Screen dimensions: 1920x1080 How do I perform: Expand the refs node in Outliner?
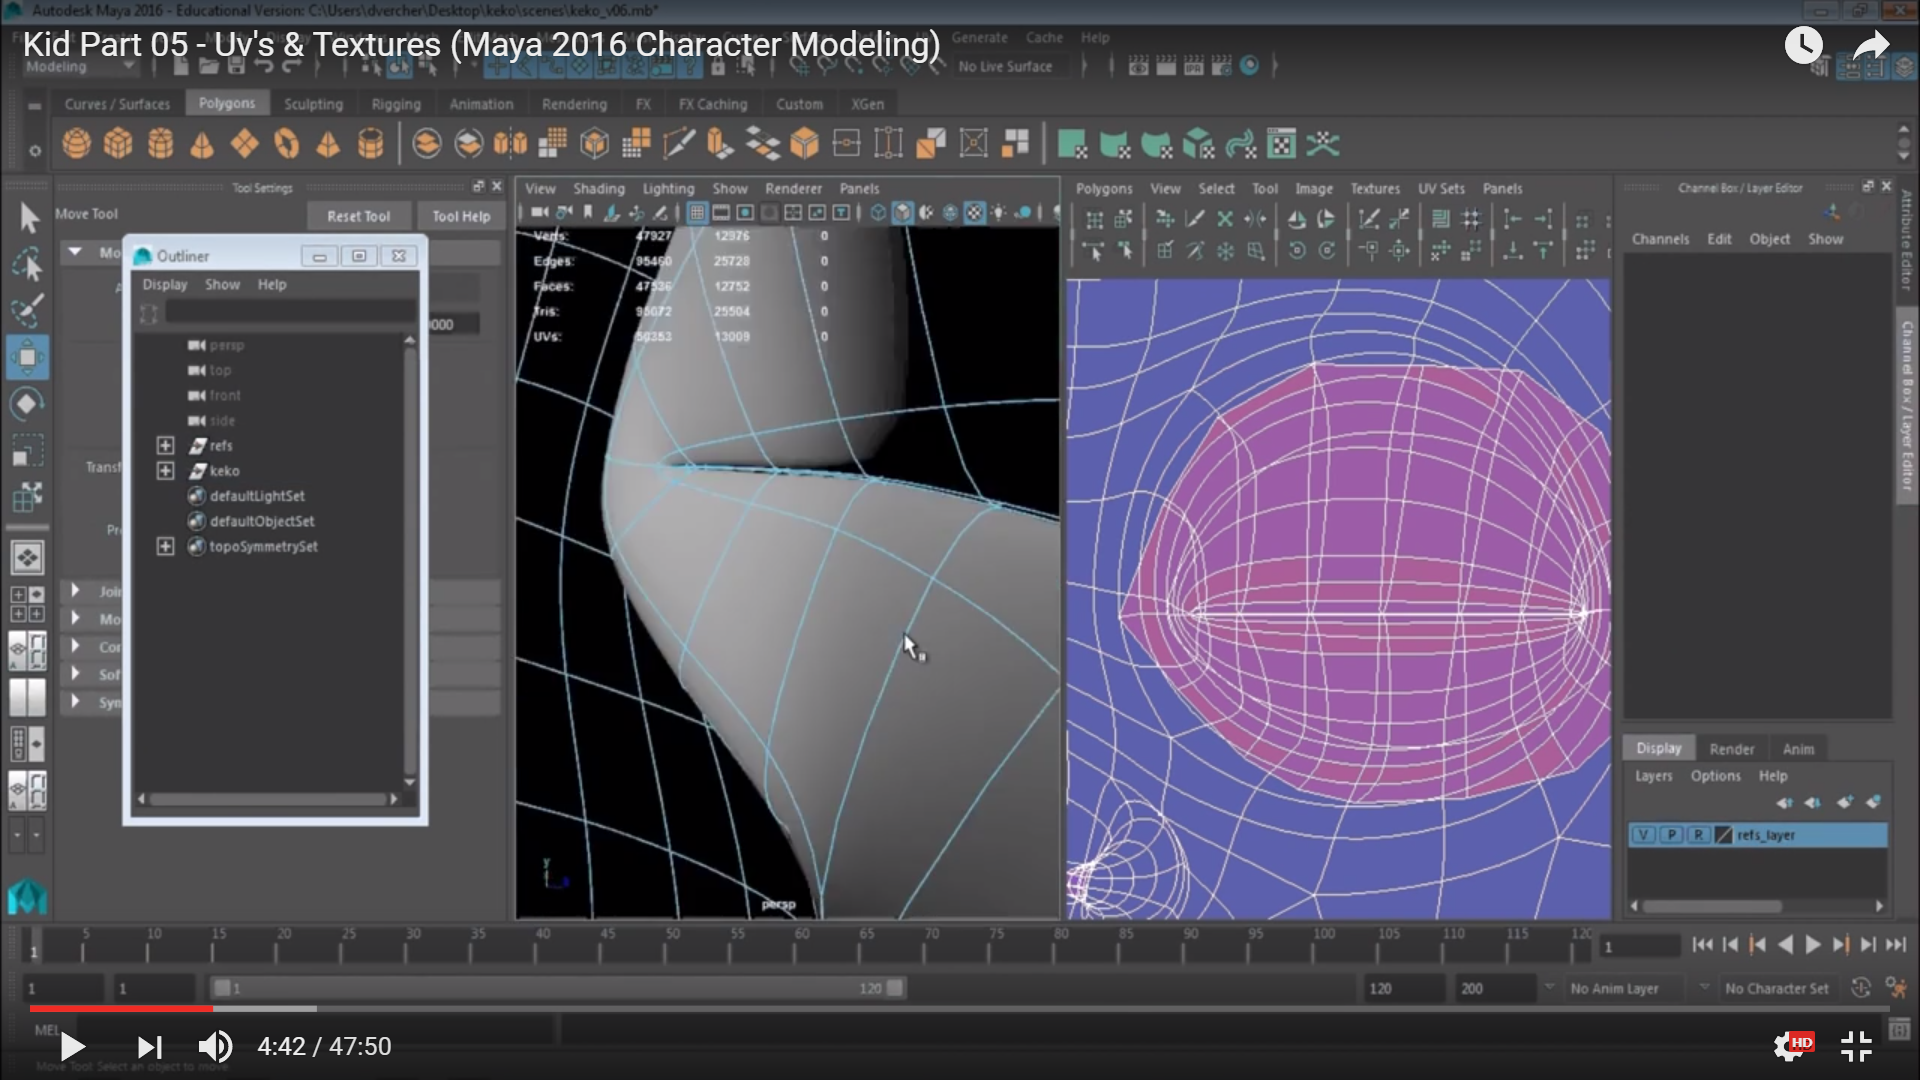(x=166, y=446)
